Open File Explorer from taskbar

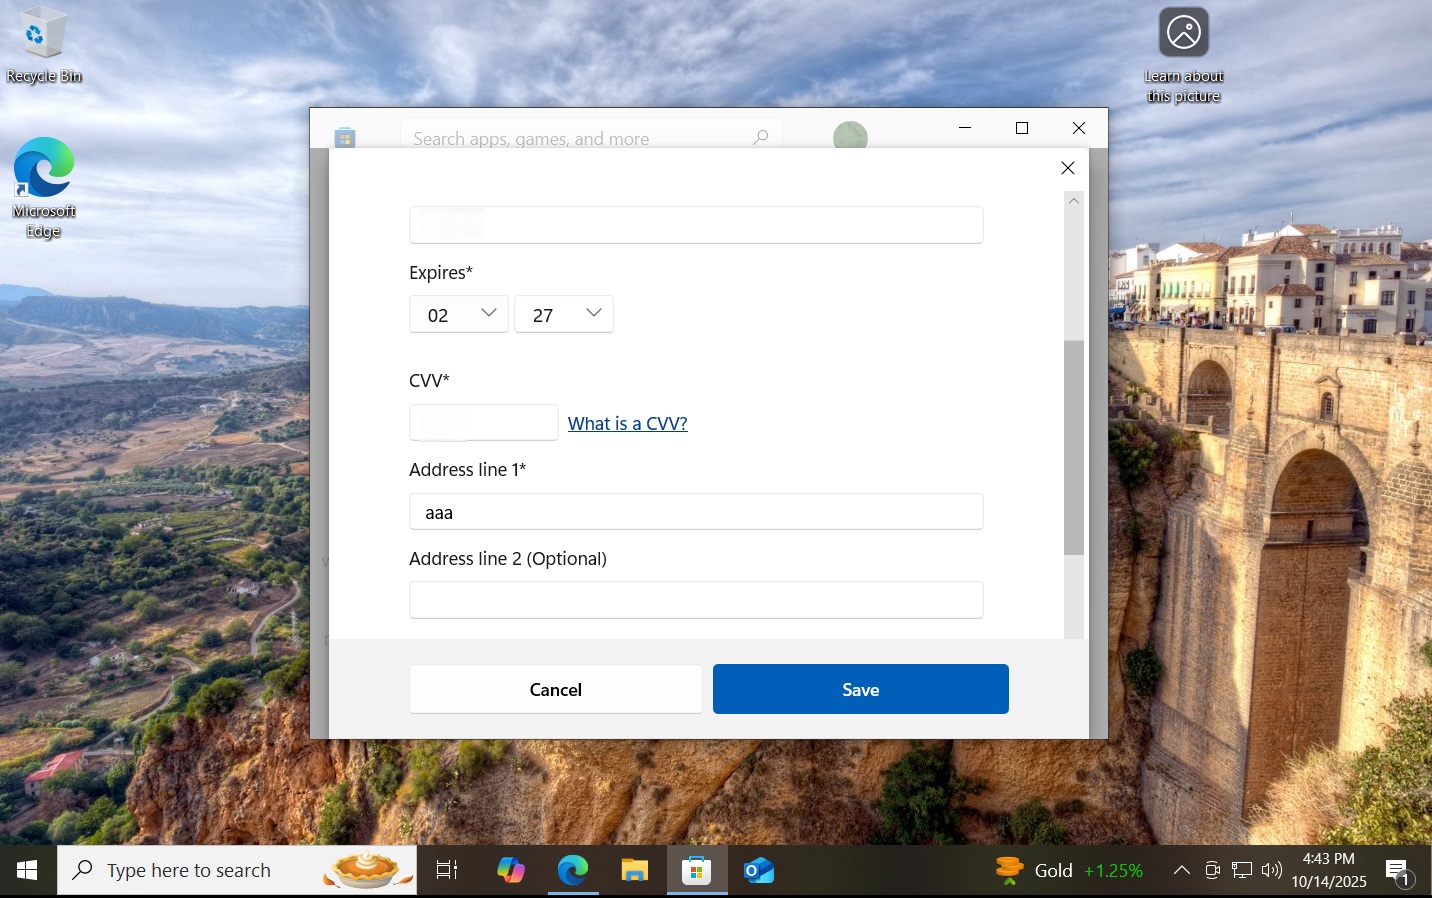tap(634, 870)
